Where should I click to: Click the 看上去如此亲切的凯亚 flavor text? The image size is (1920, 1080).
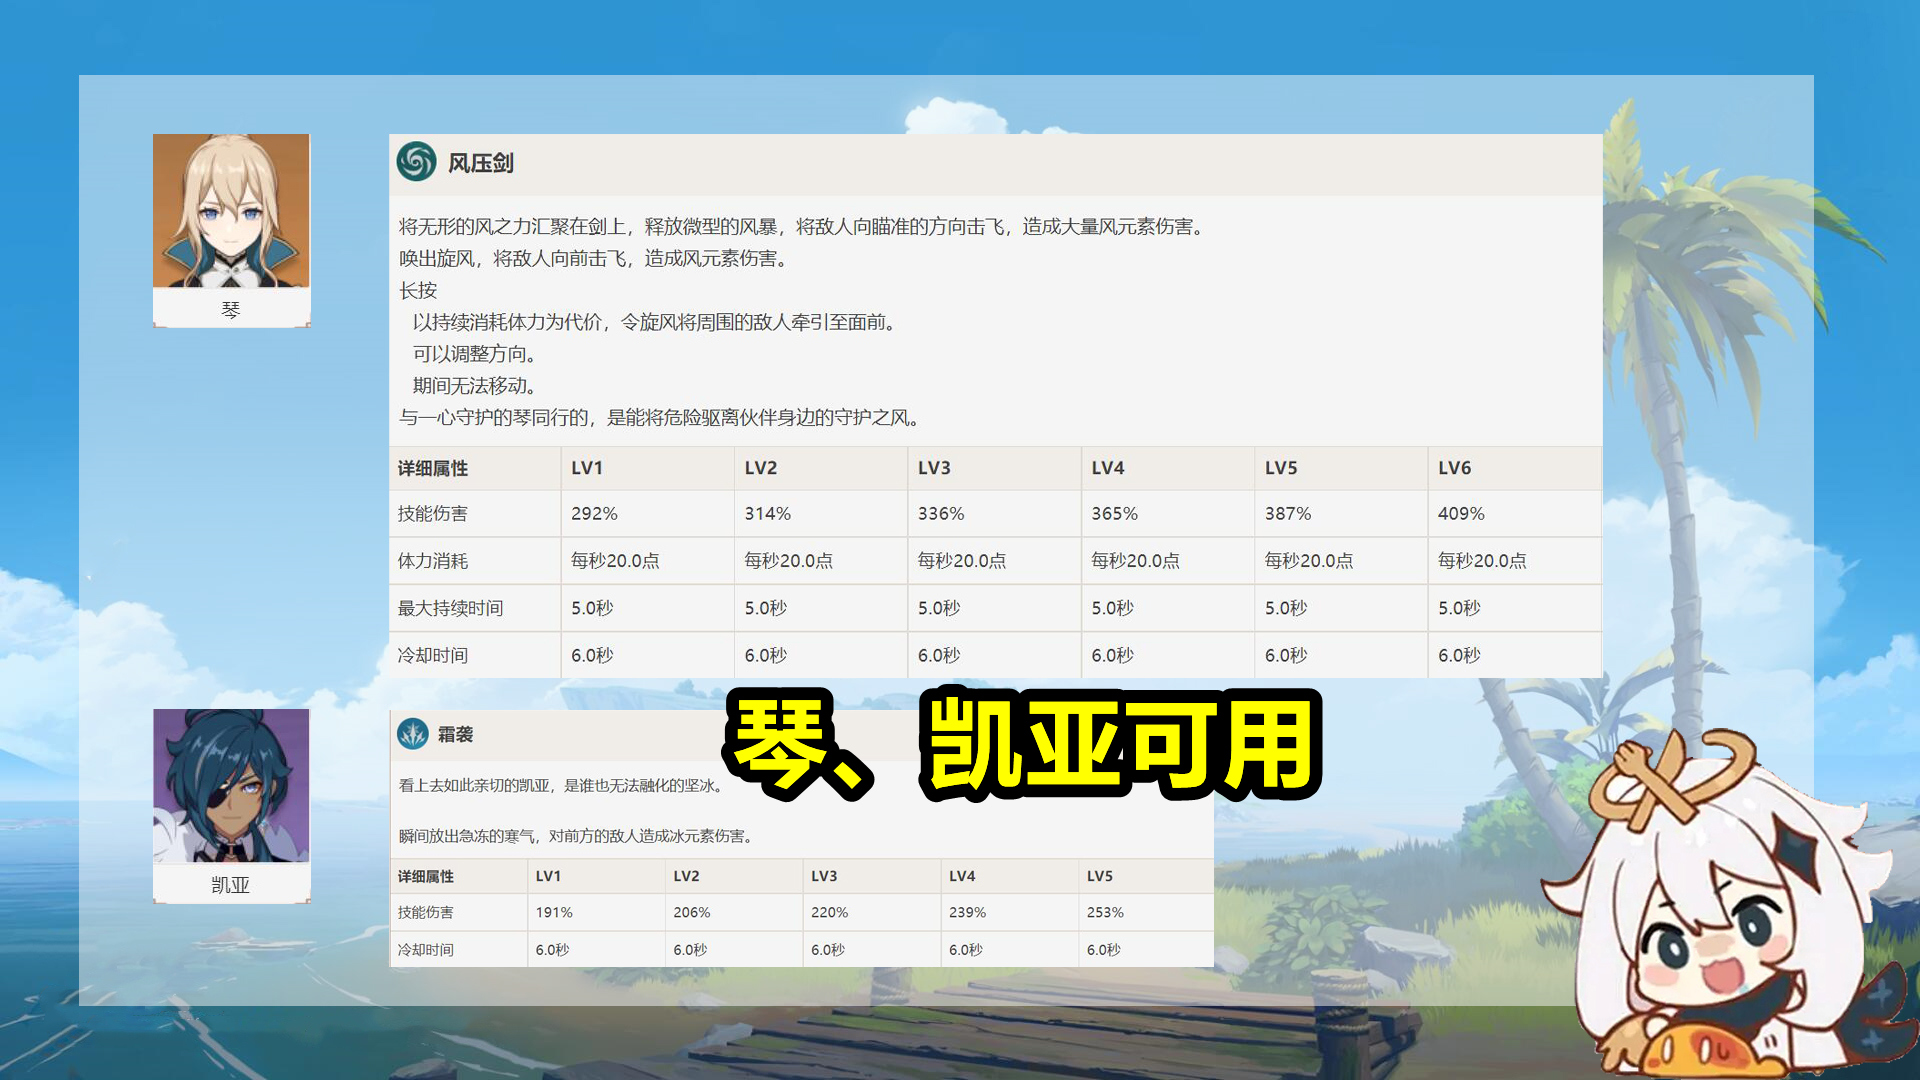[x=561, y=786]
